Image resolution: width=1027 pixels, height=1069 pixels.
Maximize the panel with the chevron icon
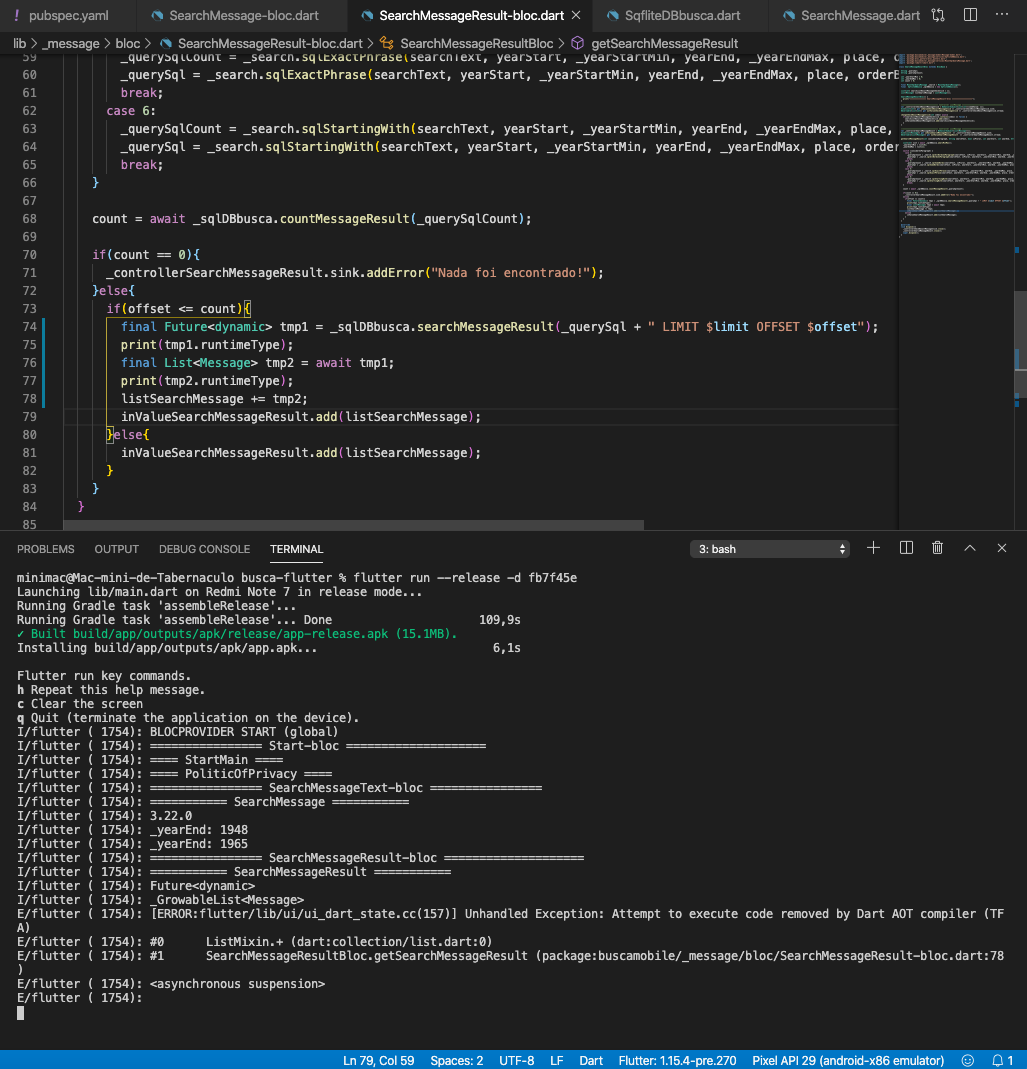(969, 548)
